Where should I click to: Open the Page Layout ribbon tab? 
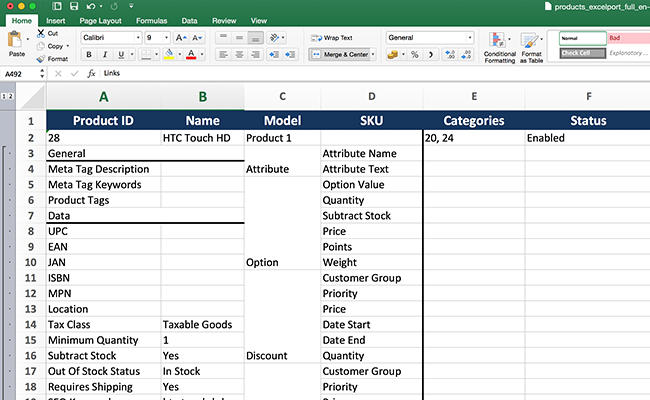[x=100, y=21]
